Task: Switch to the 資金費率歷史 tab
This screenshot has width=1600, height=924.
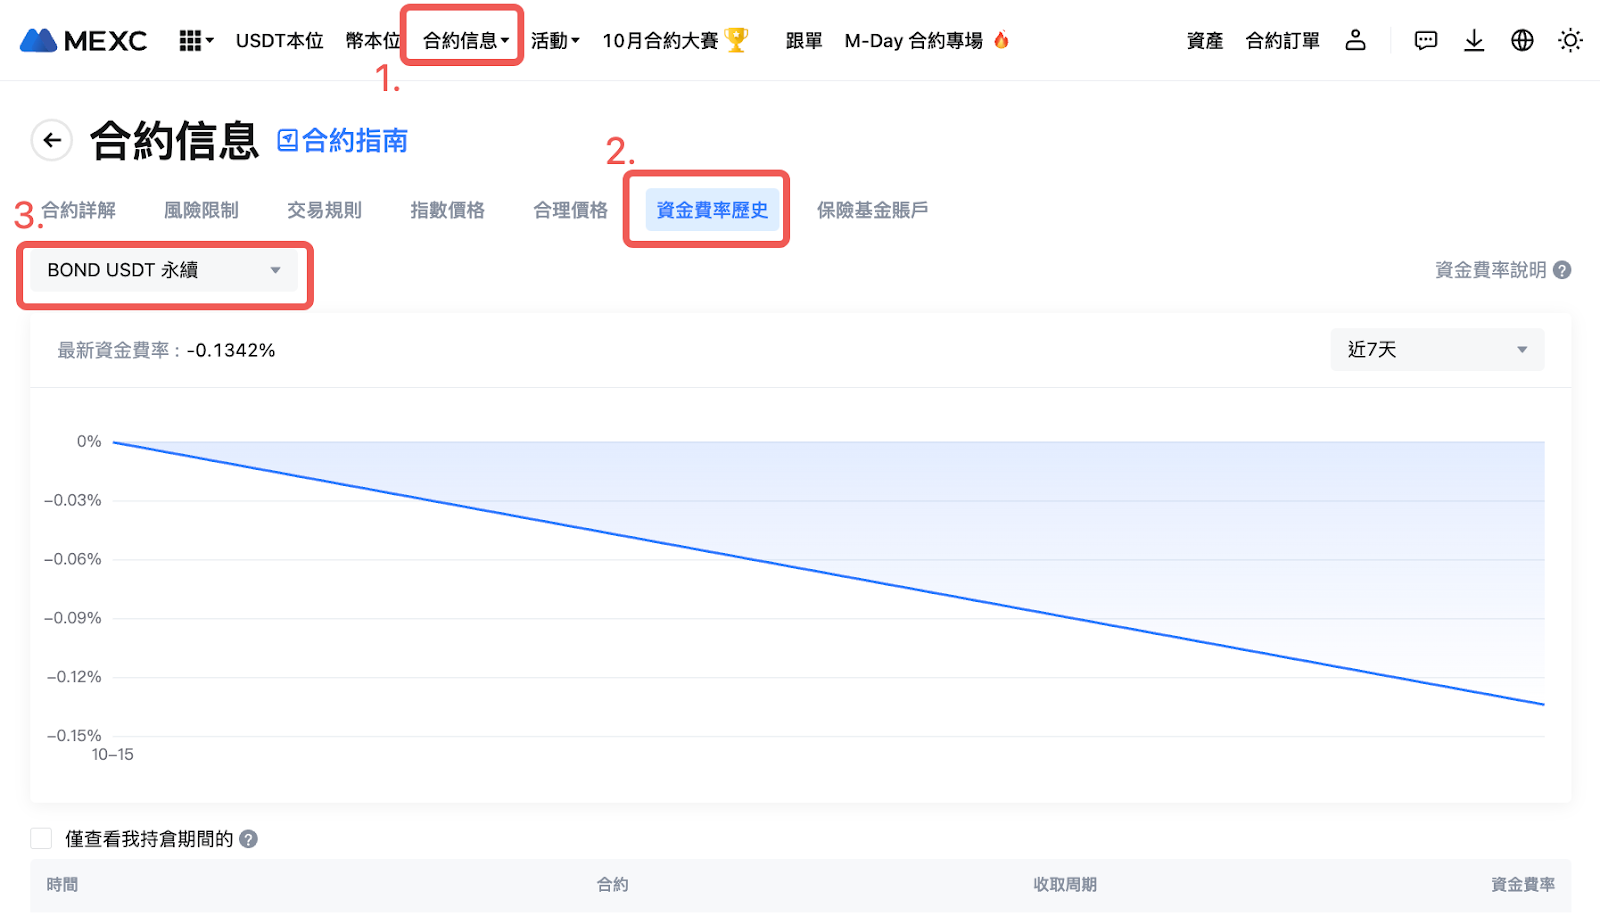Action: click(711, 210)
